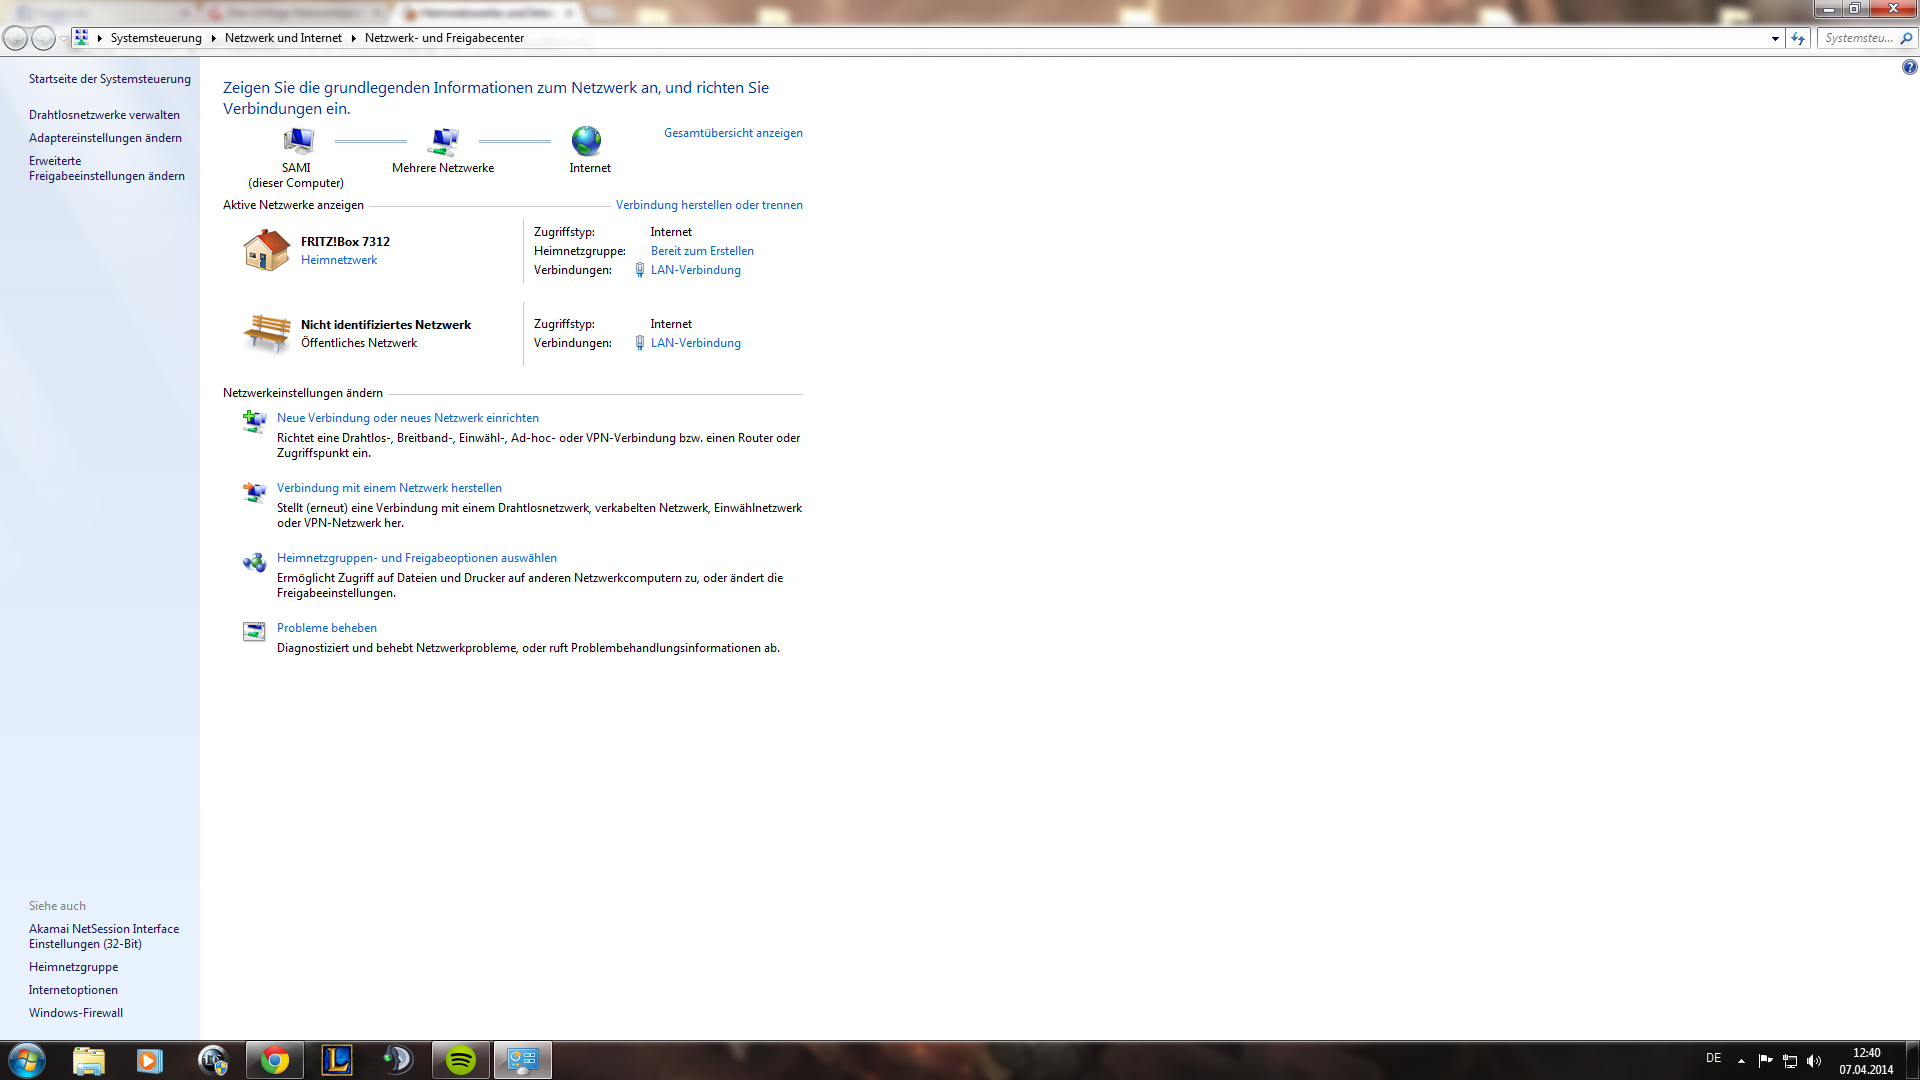Image resolution: width=1920 pixels, height=1080 pixels.
Task: Open the address bar history dropdown
Action: 1775,38
